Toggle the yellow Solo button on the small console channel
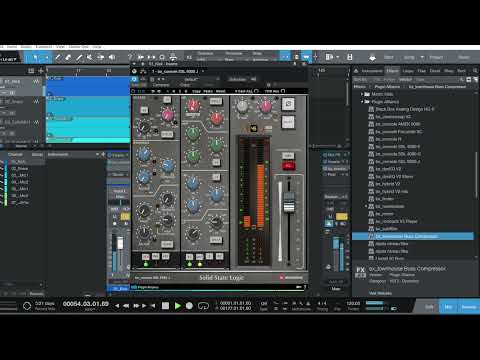The image size is (480, 360). (125, 217)
